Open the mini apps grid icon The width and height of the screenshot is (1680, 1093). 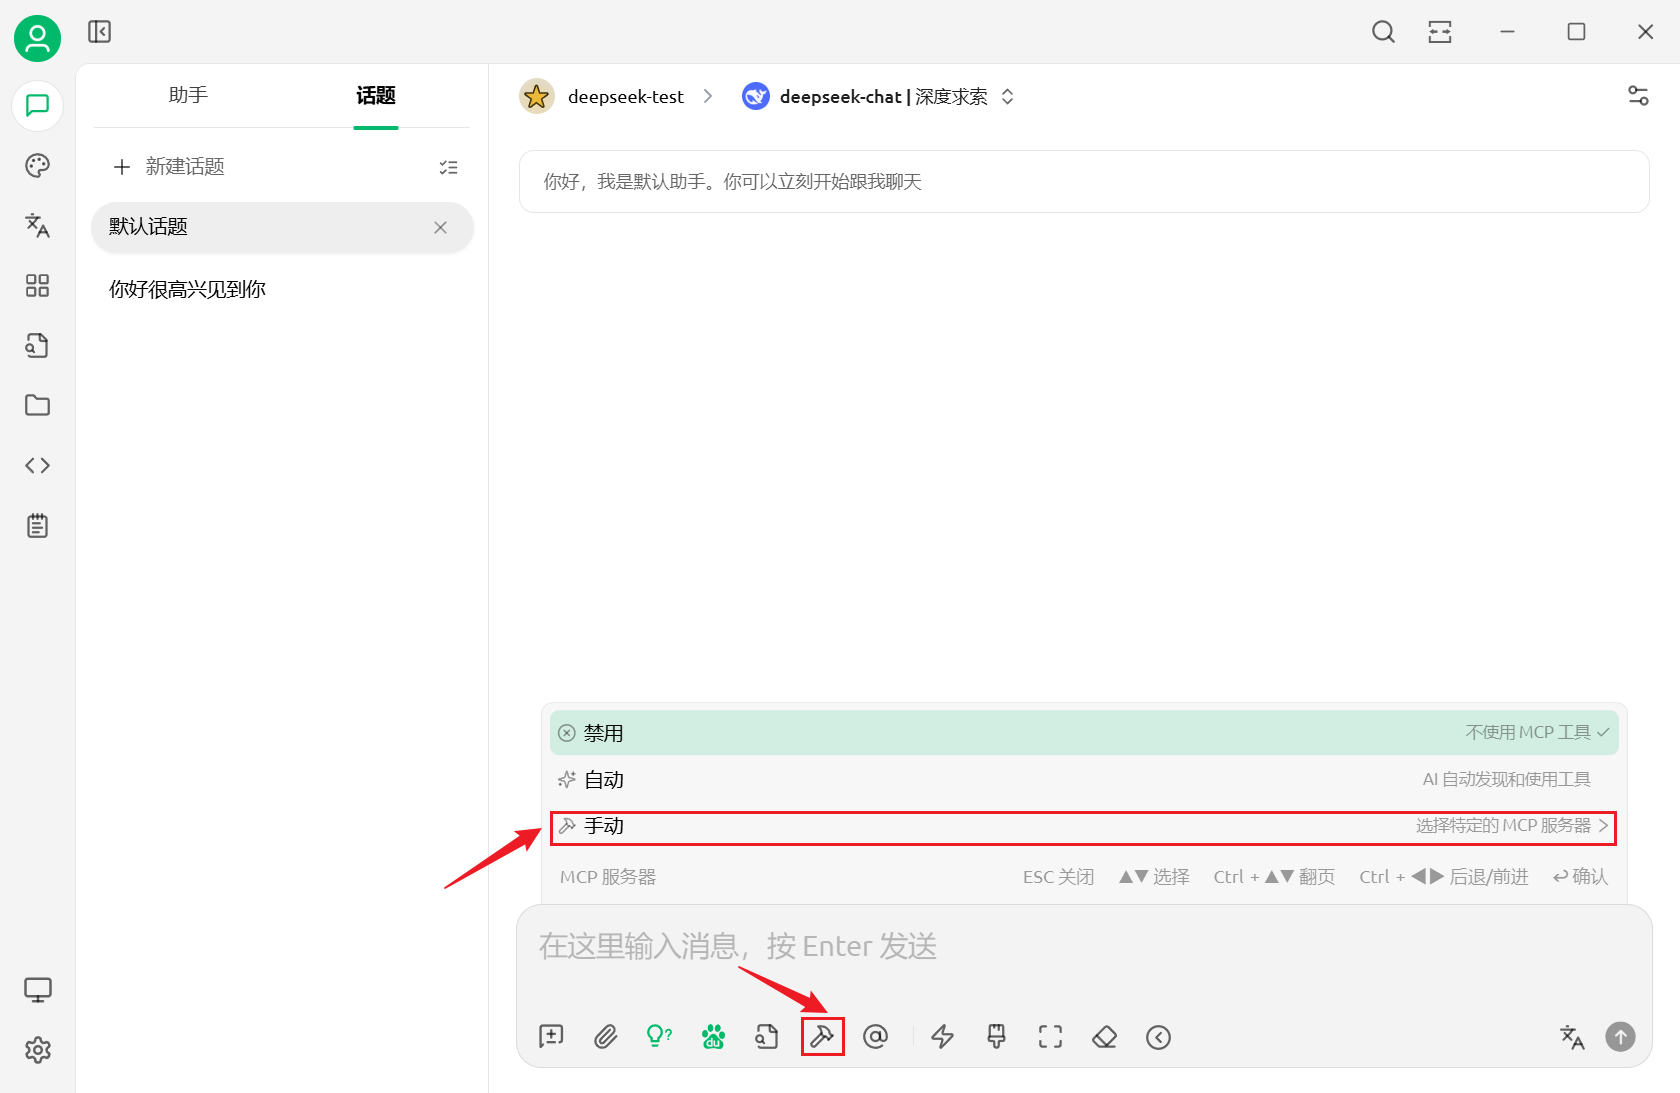click(x=37, y=286)
